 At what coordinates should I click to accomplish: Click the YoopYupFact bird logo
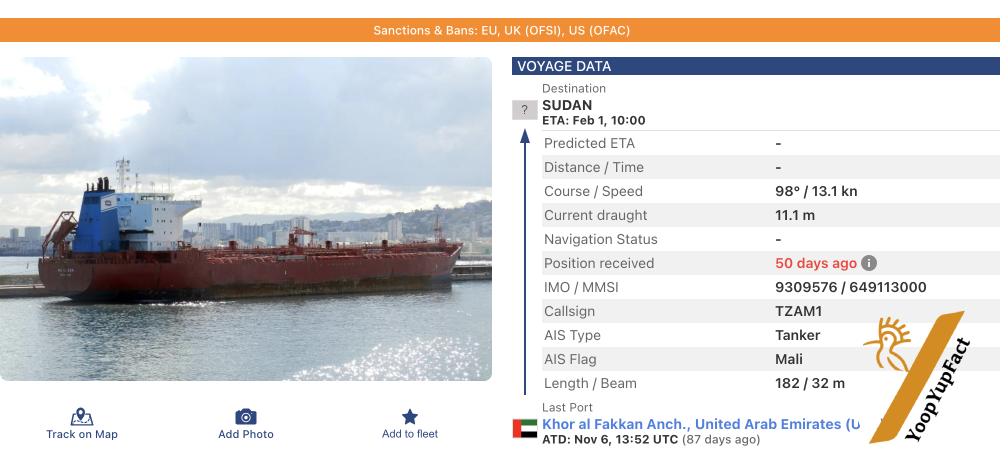tap(885, 347)
